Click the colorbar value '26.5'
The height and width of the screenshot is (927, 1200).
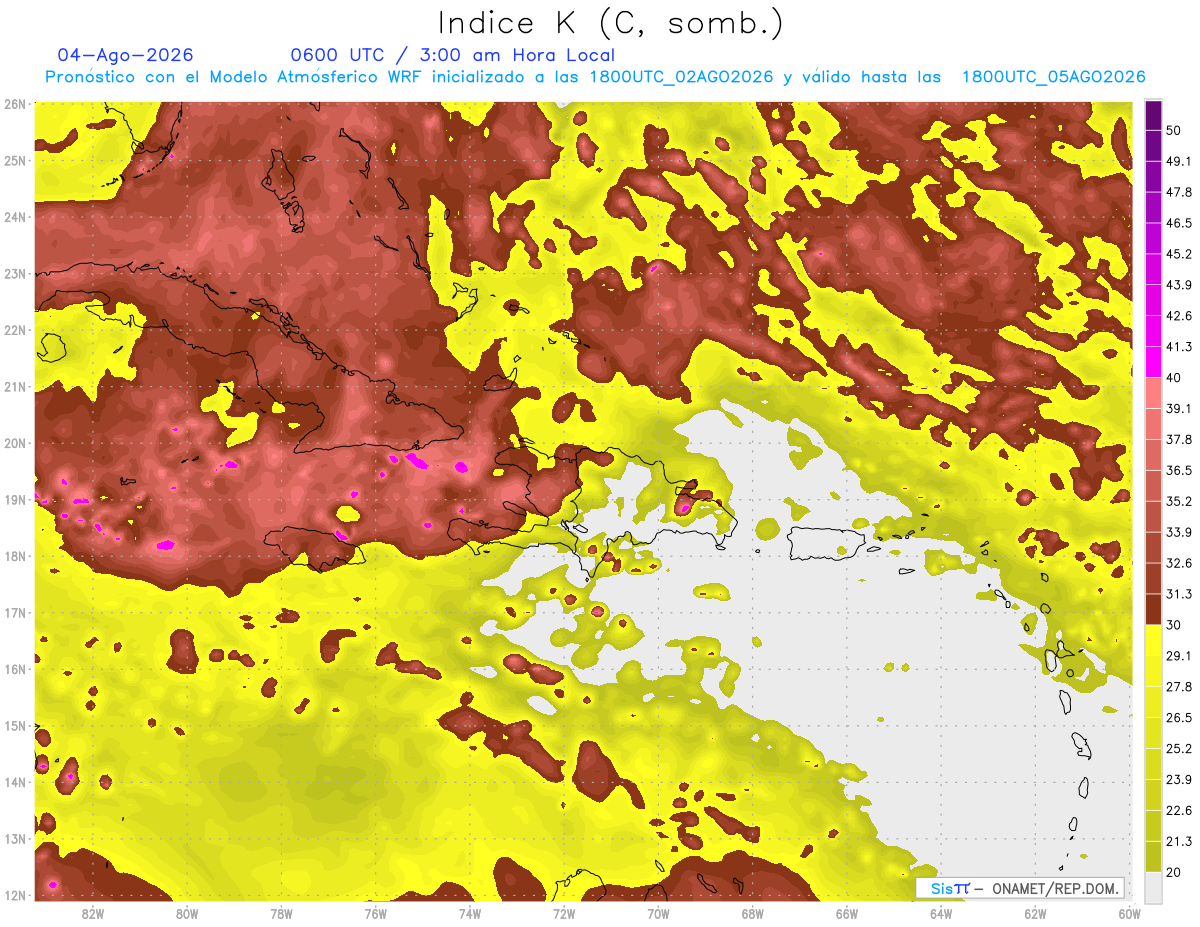tap(1179, 718)
